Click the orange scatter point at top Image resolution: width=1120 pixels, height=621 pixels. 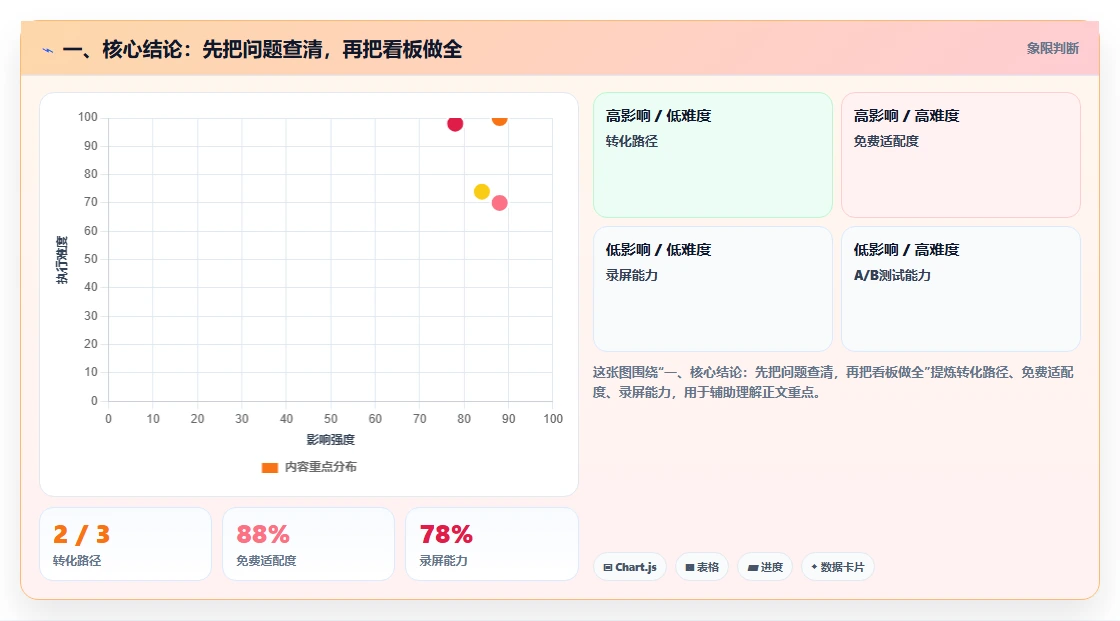tap(499, 119)
